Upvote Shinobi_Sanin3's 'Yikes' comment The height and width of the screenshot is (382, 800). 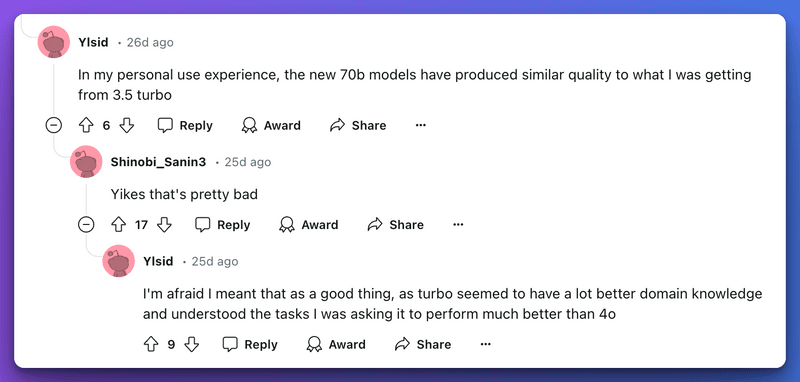[118, 224]
